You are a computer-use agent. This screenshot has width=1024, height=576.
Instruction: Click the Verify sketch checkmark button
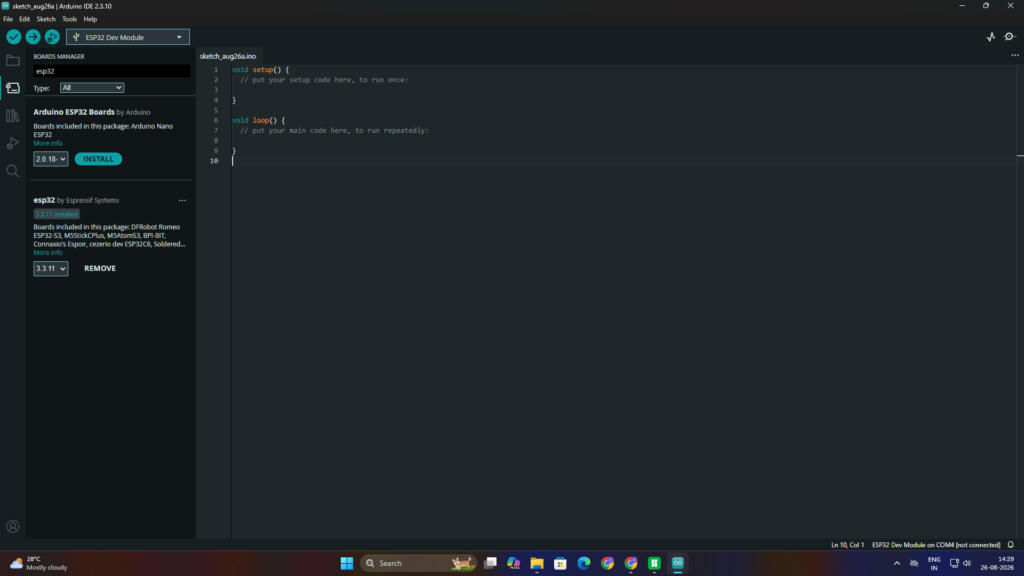[14, 37]
